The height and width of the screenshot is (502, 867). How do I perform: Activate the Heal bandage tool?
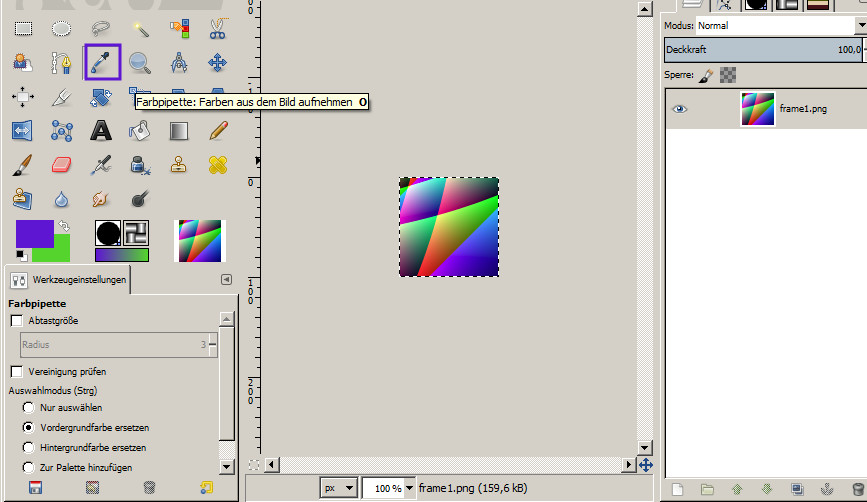click(x=218, y=165)
